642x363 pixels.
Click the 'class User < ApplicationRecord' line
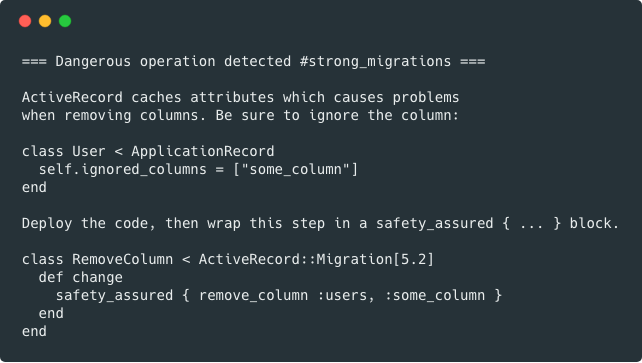coord(148,151)
